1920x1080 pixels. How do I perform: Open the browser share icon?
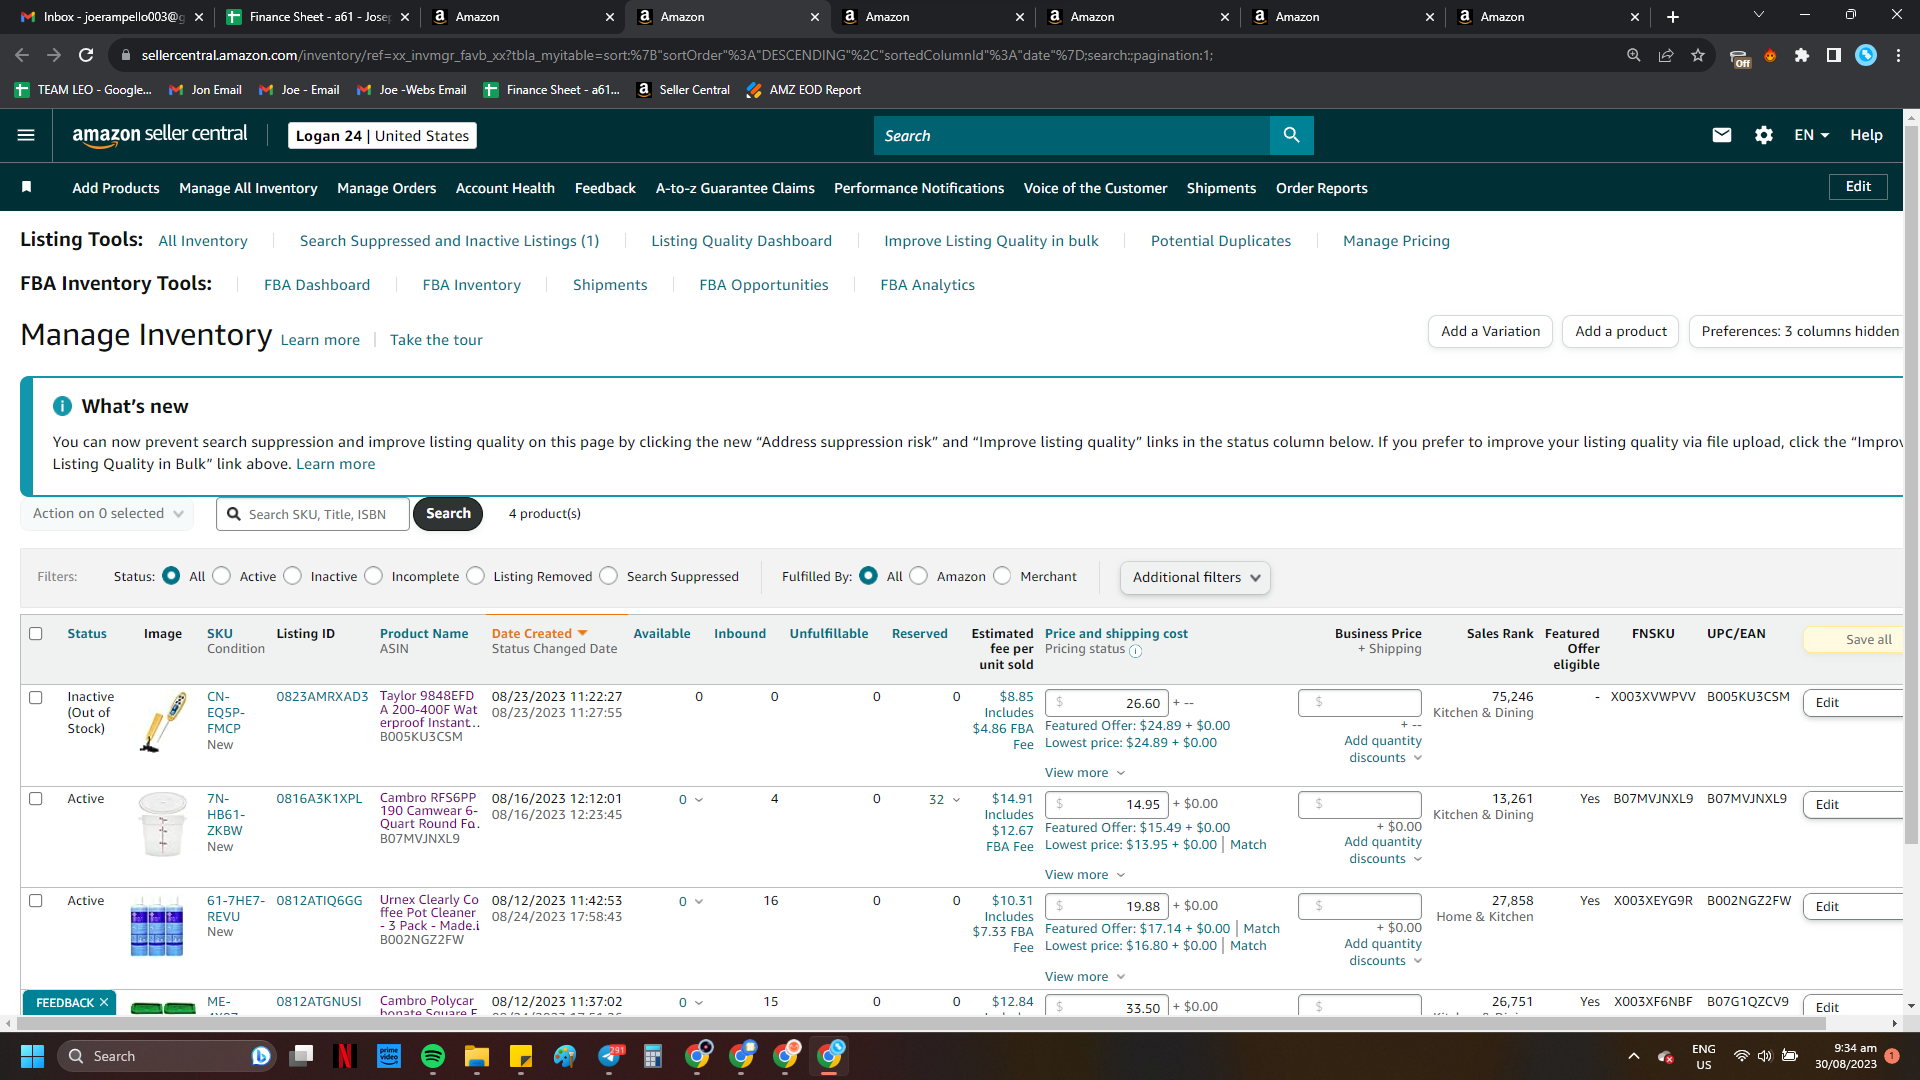click(1666, 55)
